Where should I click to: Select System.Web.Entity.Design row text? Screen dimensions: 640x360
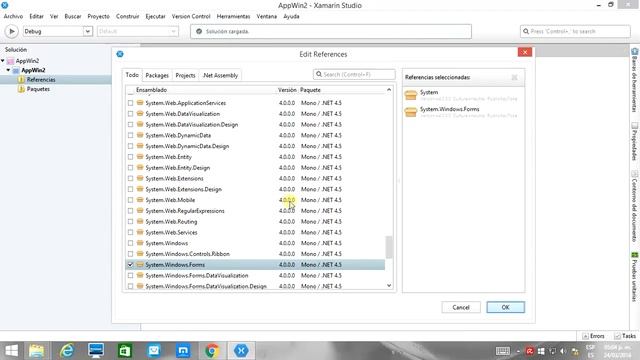click(x=178, y=168)
